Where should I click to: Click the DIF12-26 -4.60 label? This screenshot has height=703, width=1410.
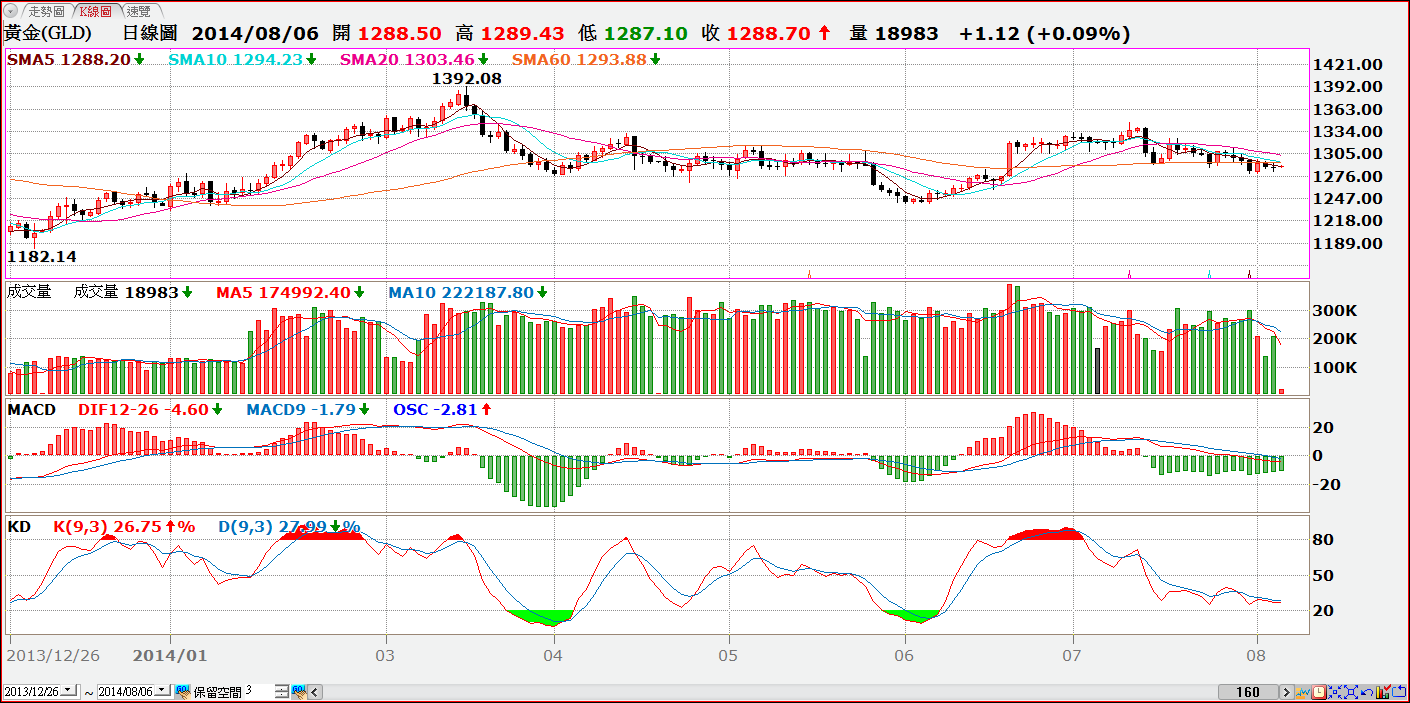143,409
